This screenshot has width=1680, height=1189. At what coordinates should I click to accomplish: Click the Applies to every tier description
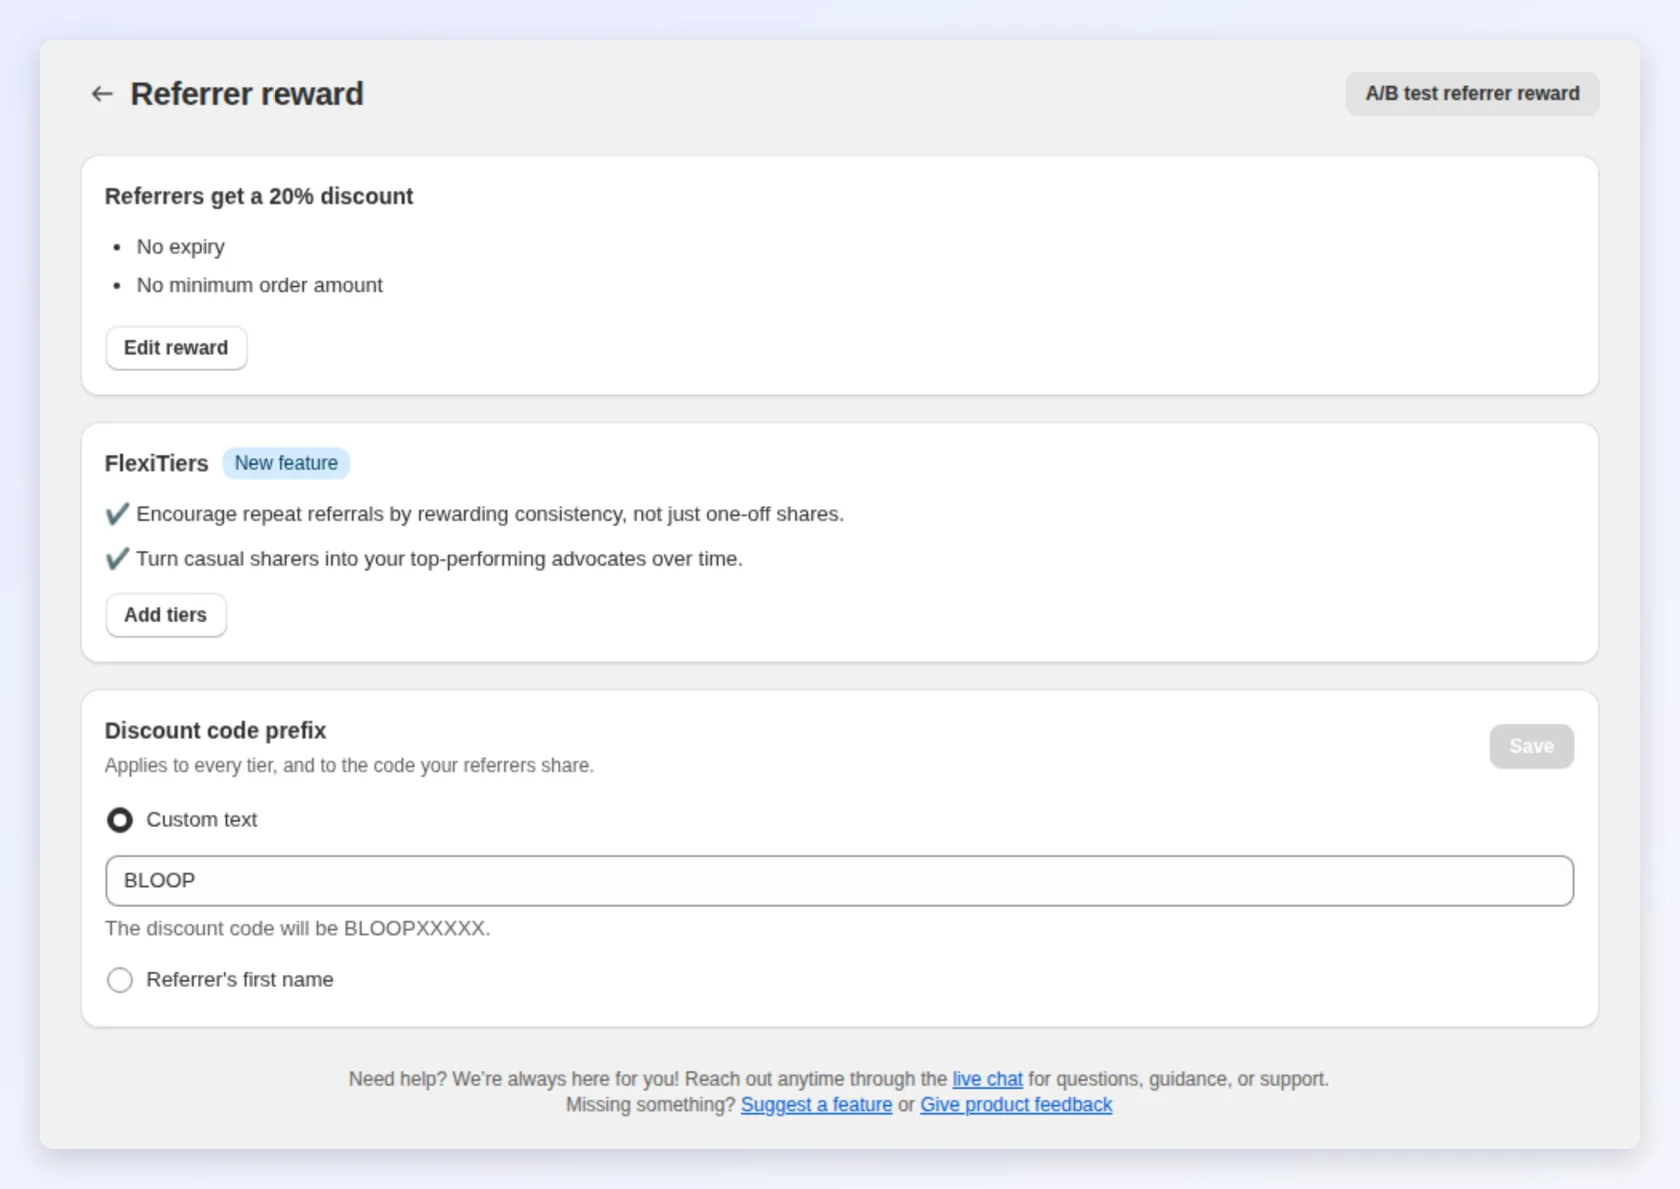[349, 765]
